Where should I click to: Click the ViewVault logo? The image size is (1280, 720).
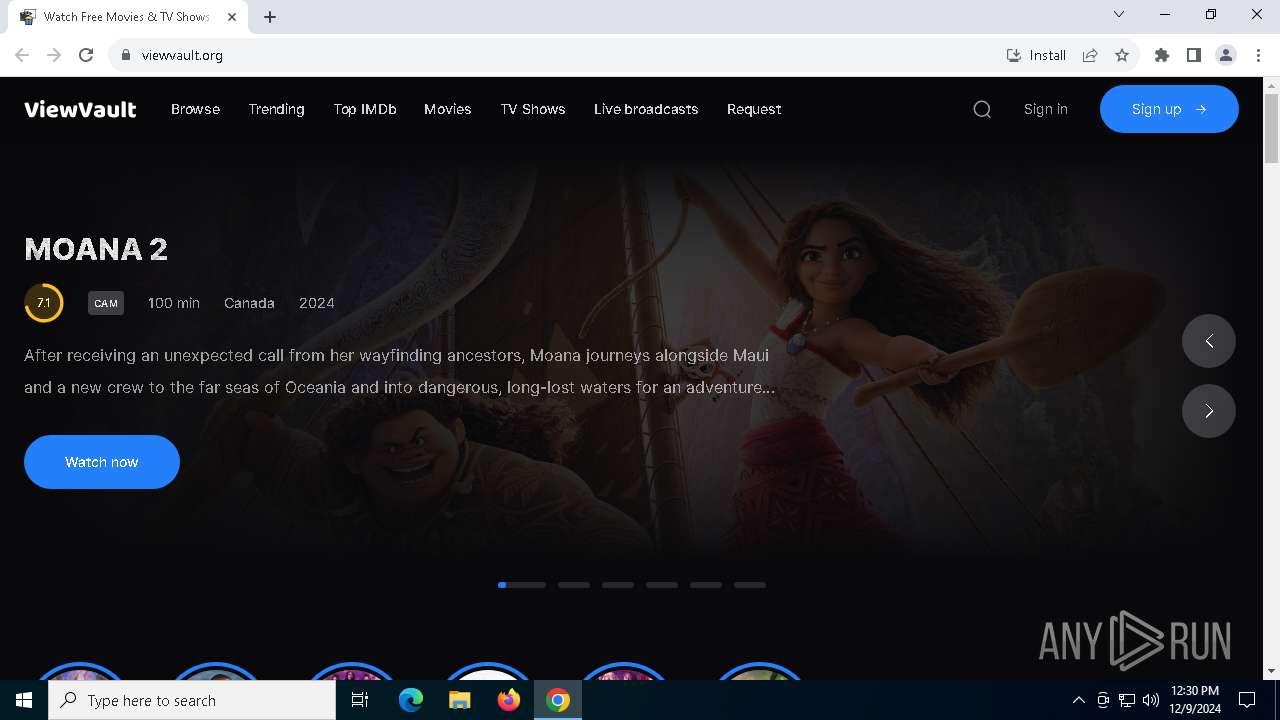[80, 109]
